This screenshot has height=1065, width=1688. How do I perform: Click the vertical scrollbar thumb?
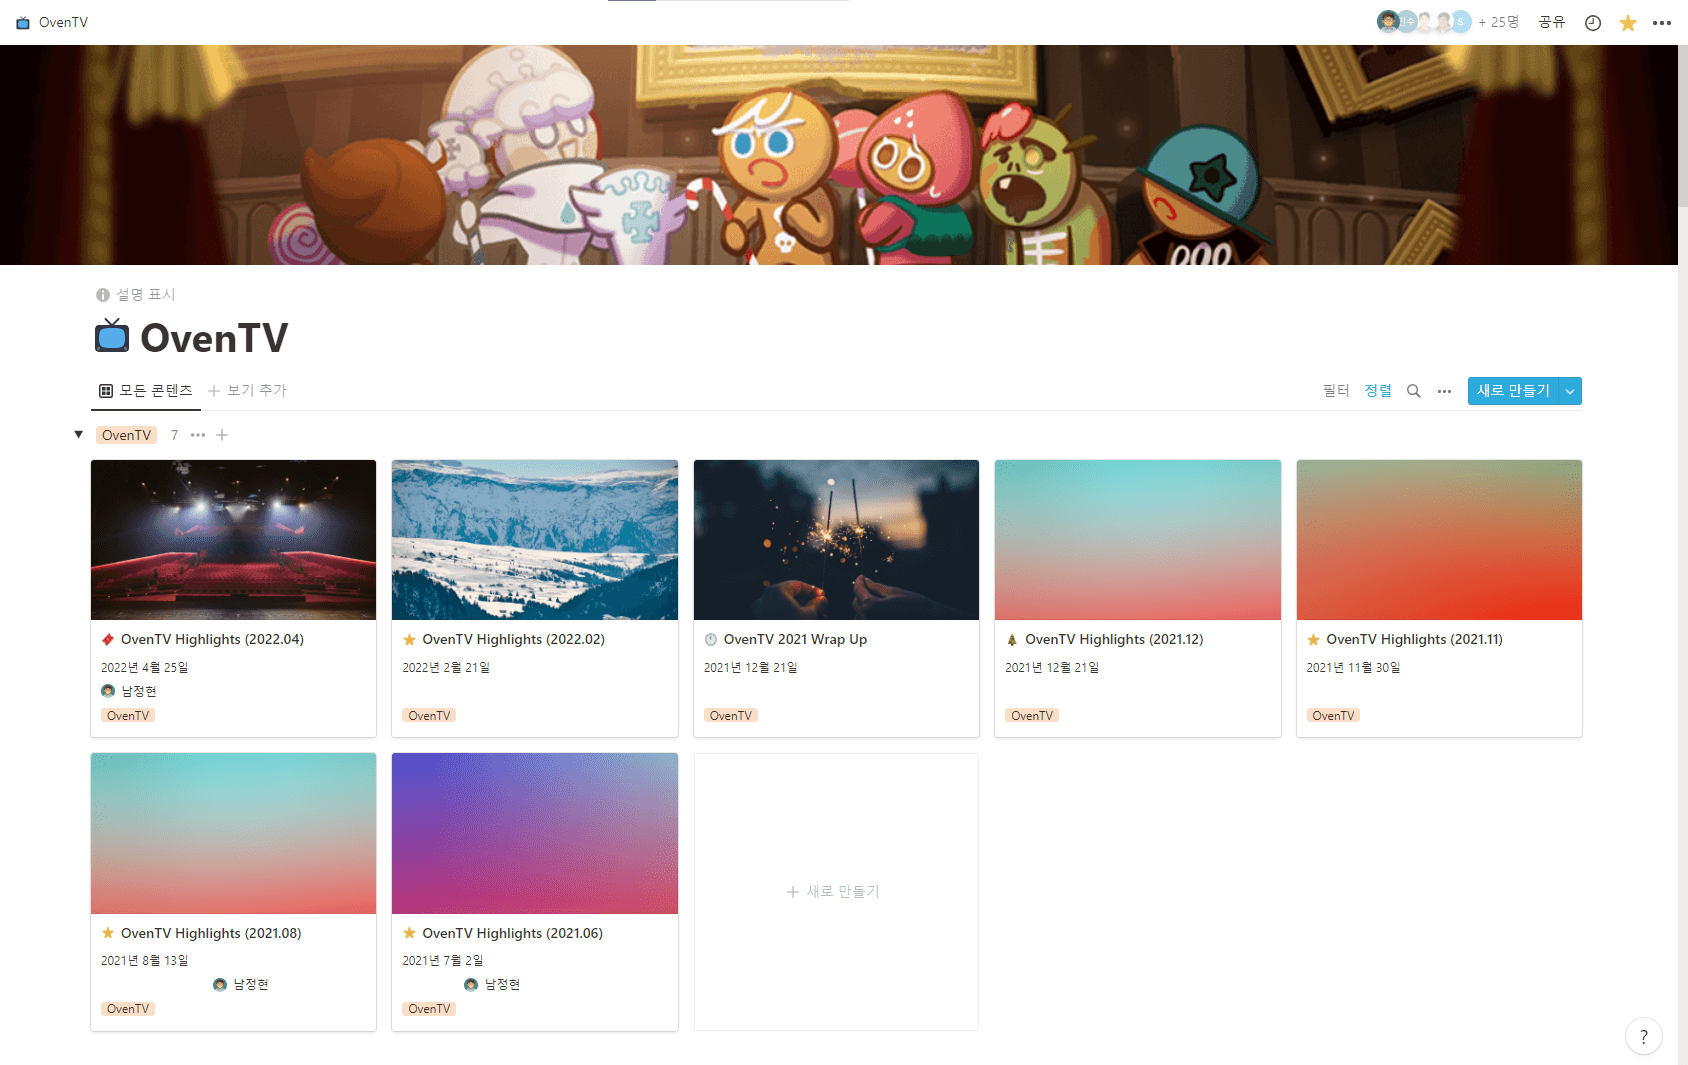[1683, 125]
